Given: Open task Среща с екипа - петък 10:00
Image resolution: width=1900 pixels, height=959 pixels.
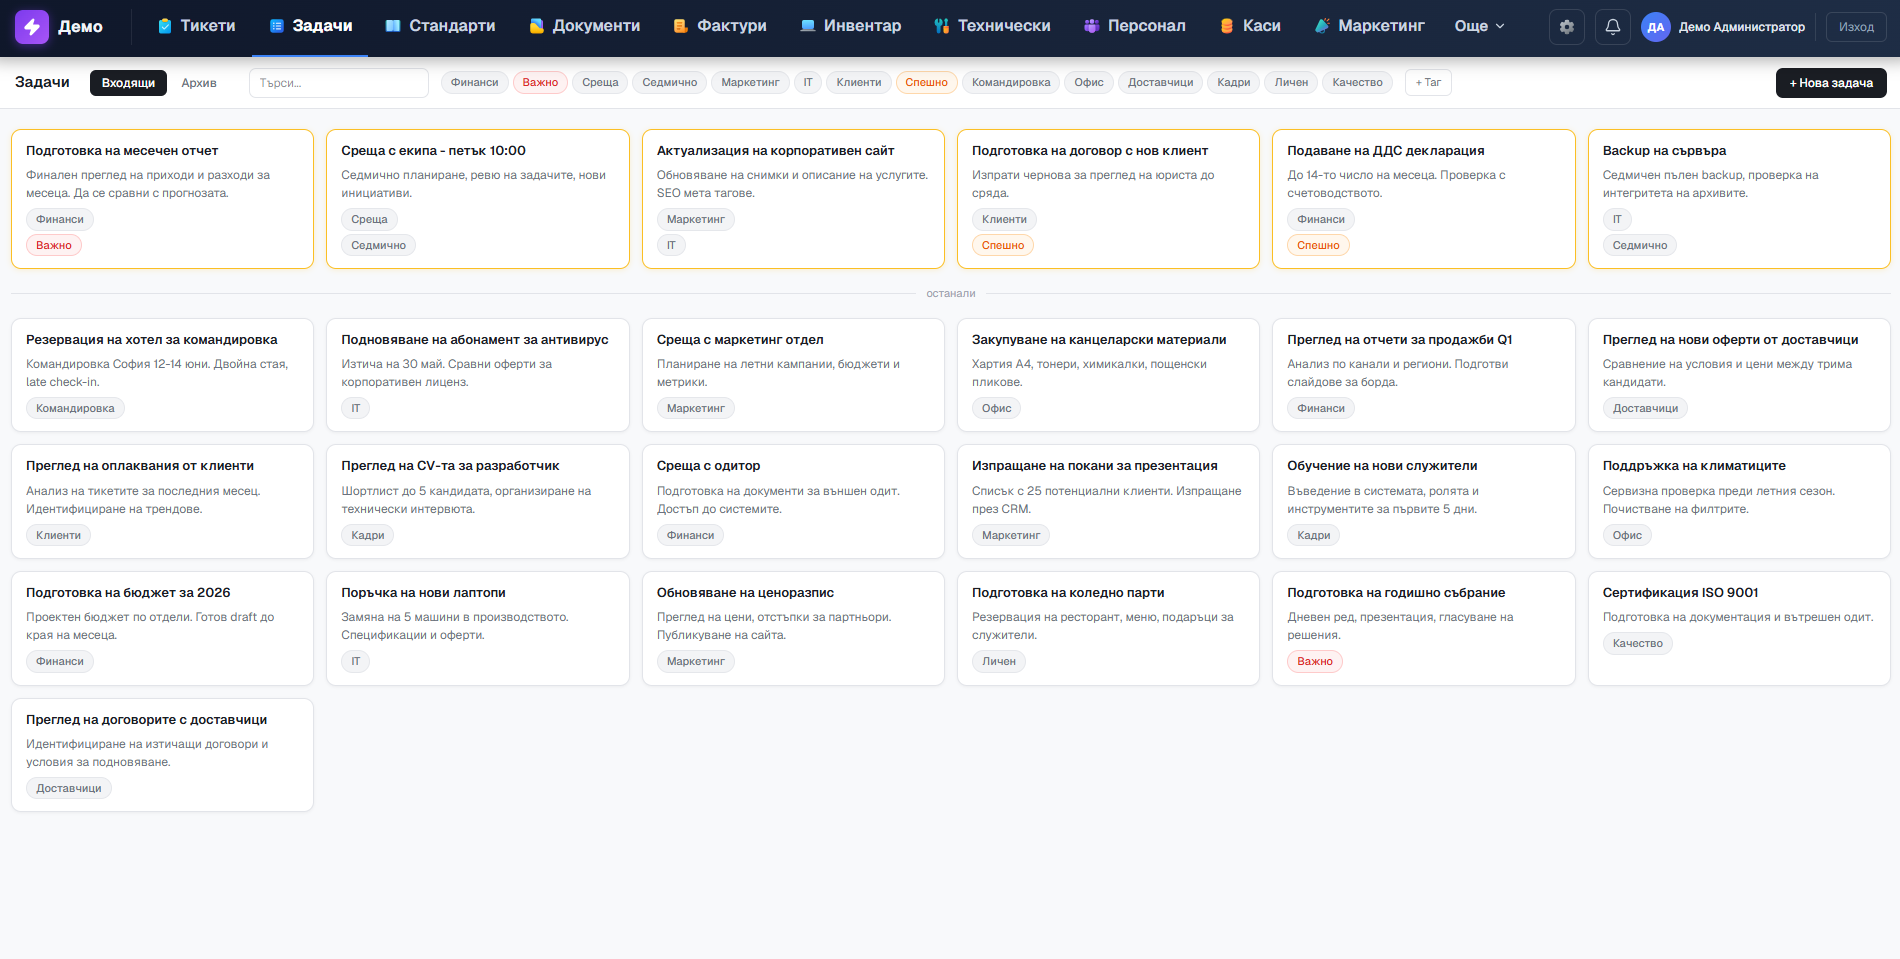Looking at the screenshot, I should [478, 199].
